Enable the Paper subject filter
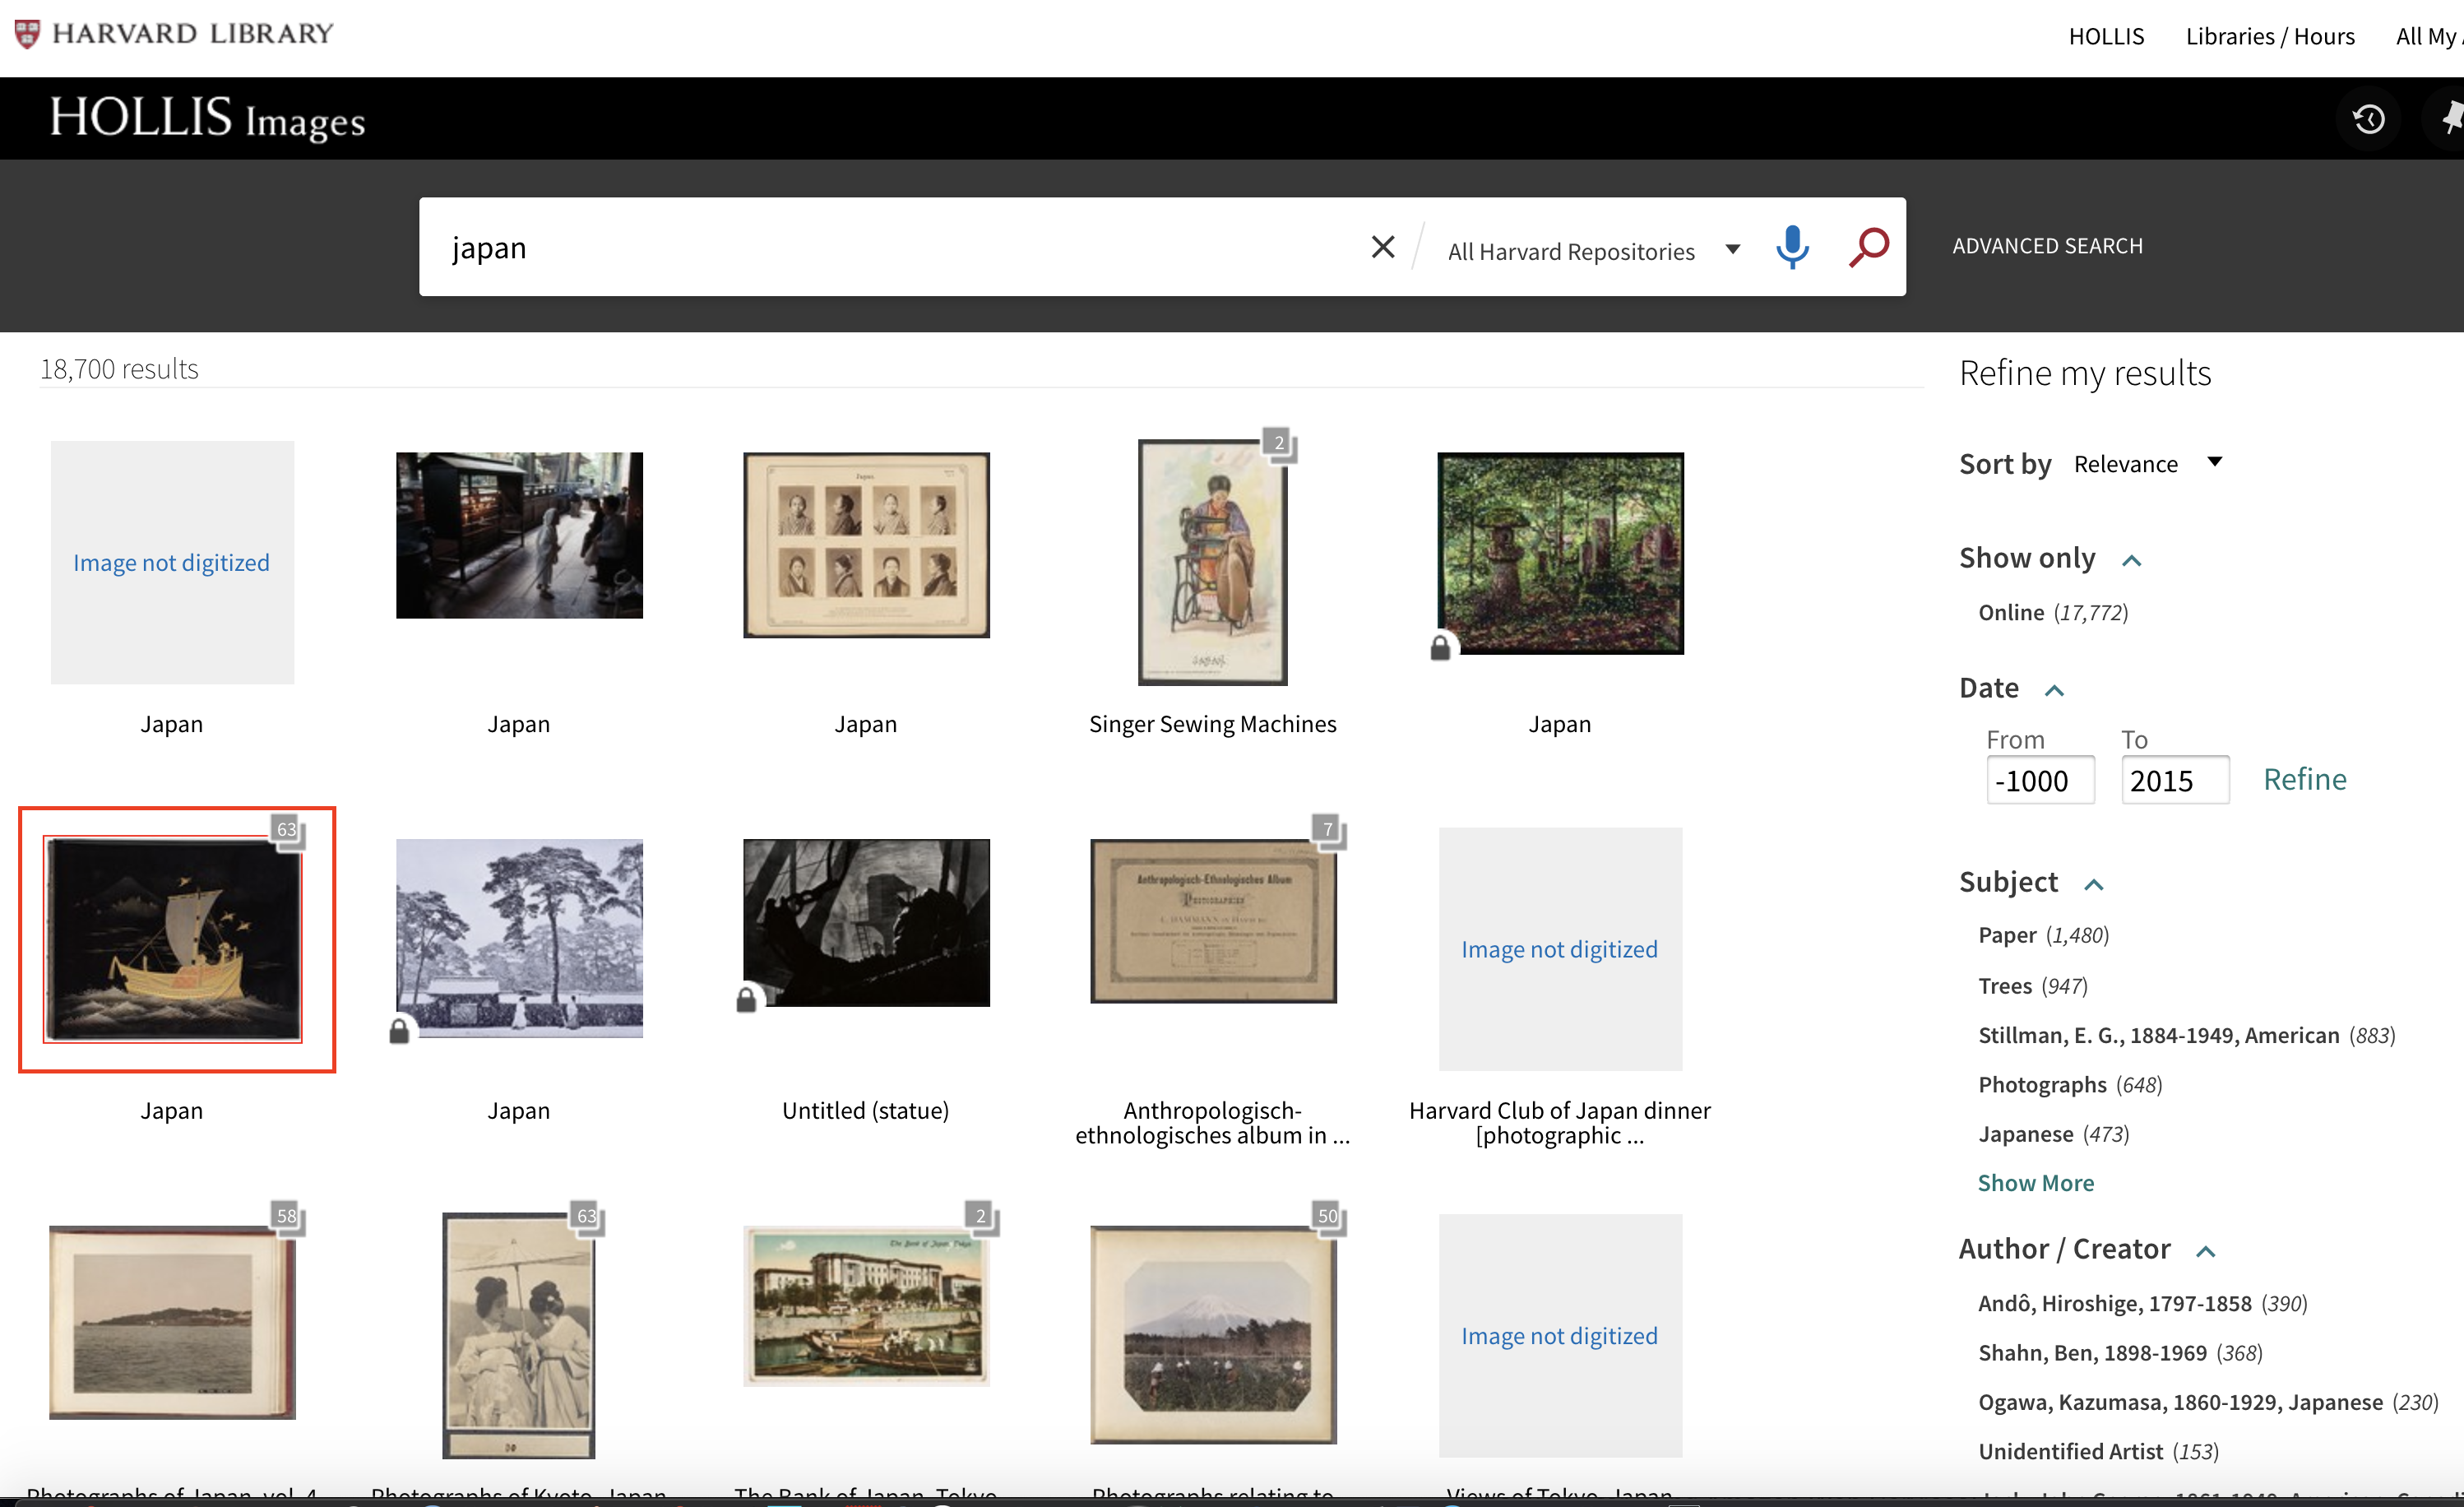 coord(2007,934)
